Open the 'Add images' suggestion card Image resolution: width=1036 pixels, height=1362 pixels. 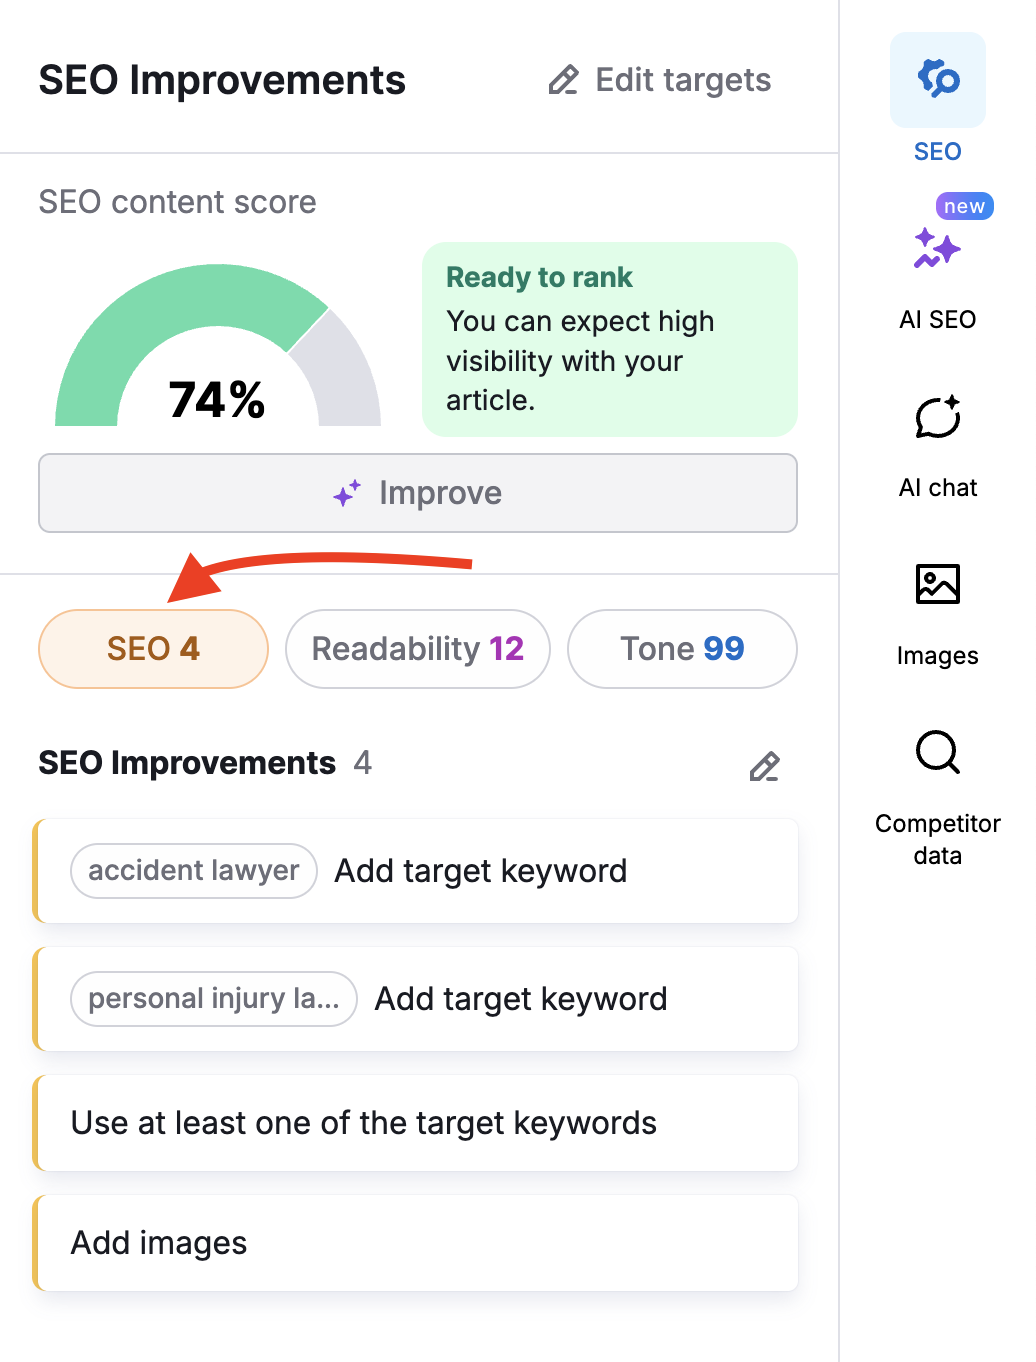tap(417, 1242)
